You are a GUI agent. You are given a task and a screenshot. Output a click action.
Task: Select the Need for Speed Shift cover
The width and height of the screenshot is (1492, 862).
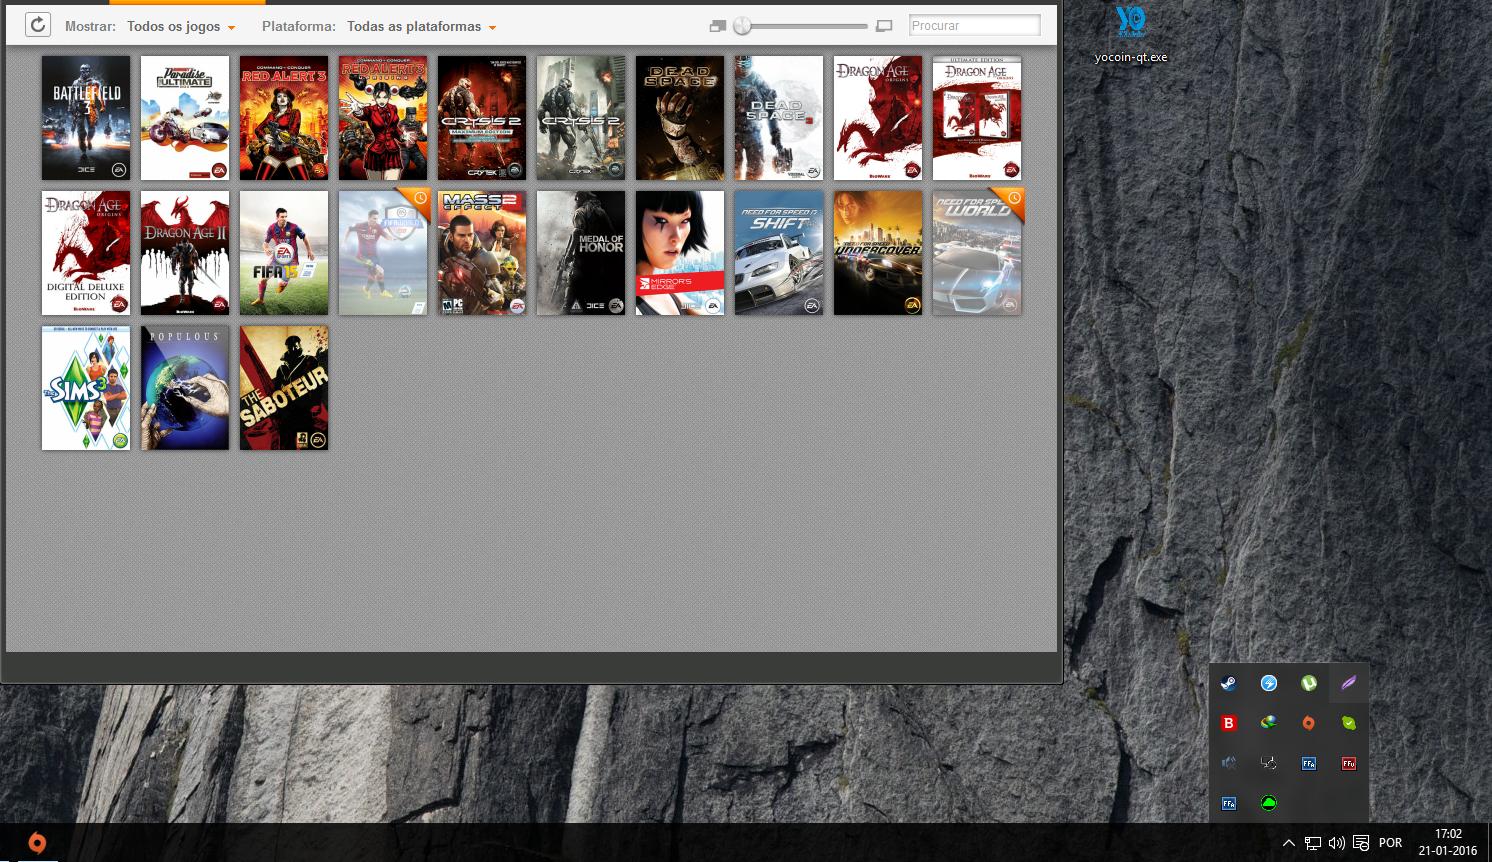[779, 253]
